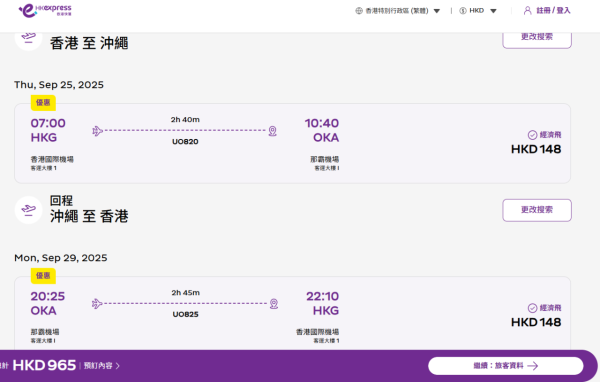Click the 經濟飛 check icon on UO825
The width and height of the screenshot is (600, 382).
[x=532, y=308]
